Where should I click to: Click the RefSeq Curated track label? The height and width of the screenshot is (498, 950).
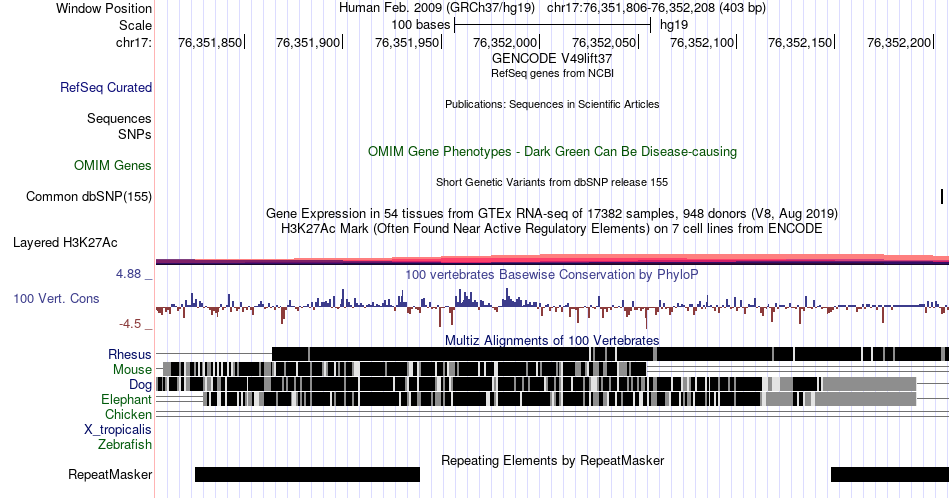point(106,87)
